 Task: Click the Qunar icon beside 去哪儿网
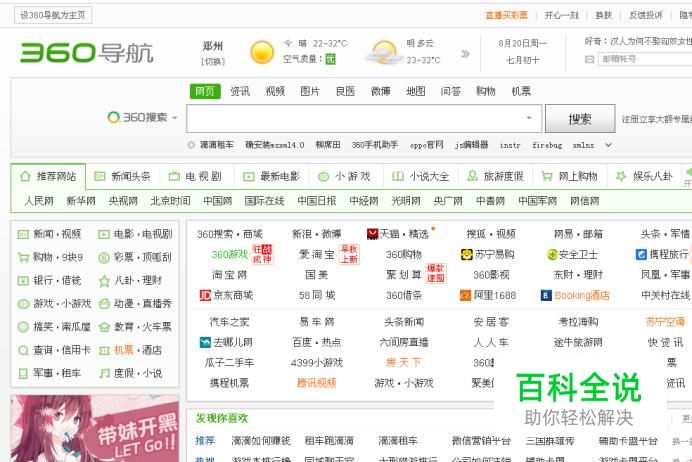(x=205, y=342)
